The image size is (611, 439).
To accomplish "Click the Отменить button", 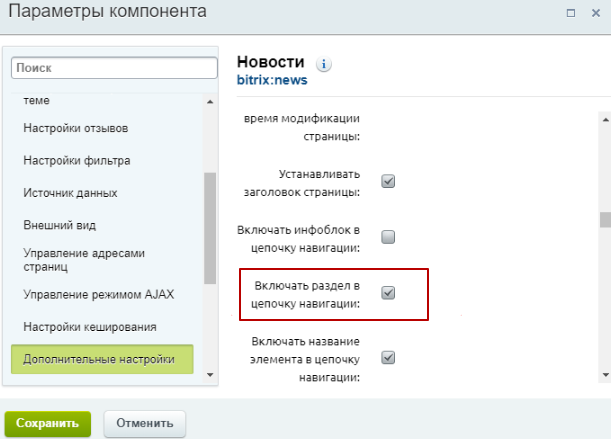I will click(x=144, y=423).
